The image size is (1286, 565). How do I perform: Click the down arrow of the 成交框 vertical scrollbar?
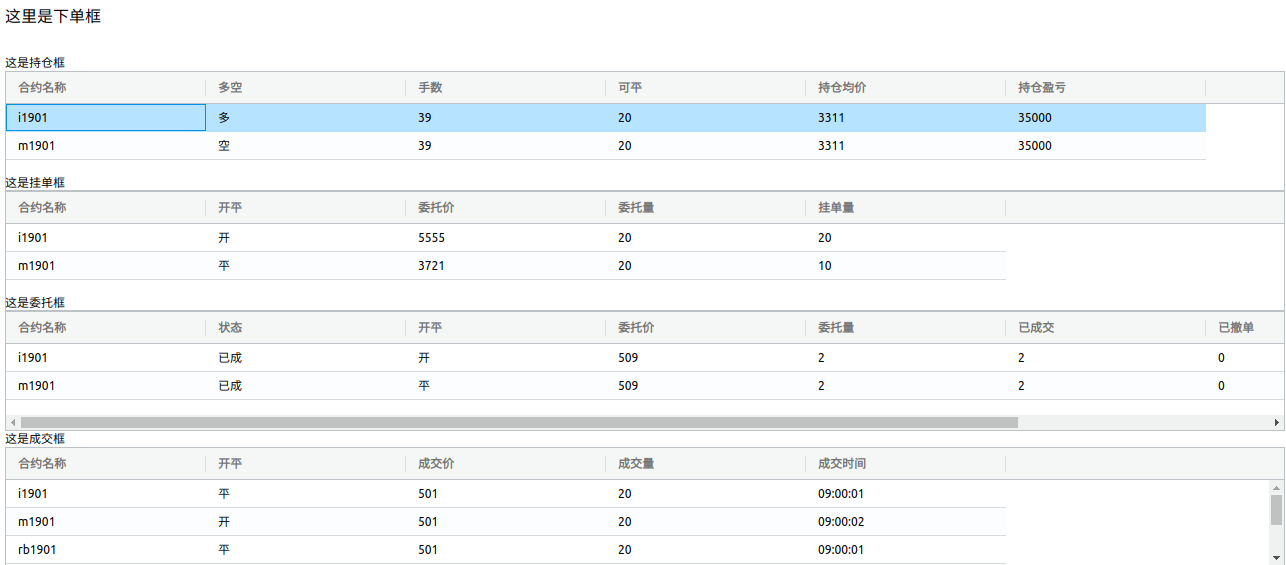point(1277,556)
